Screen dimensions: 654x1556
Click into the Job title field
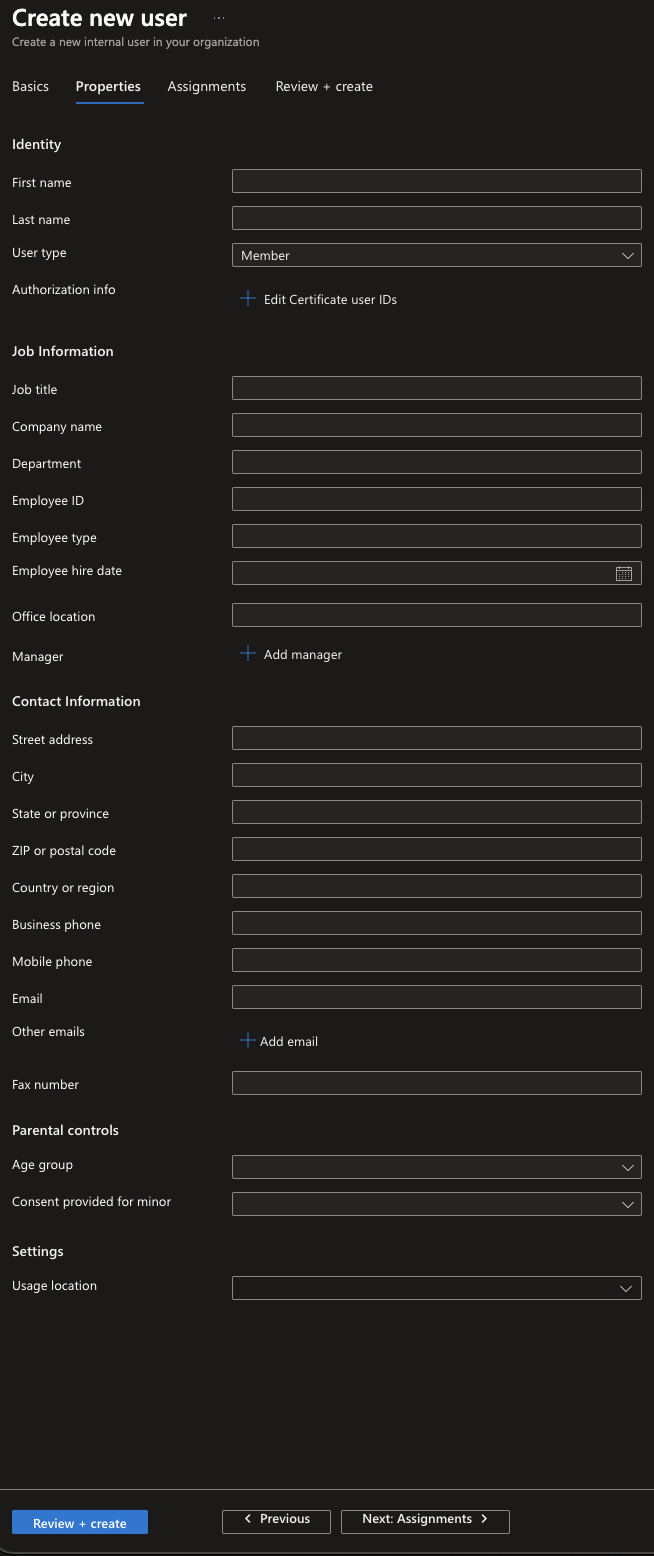[x=436, y=388]
